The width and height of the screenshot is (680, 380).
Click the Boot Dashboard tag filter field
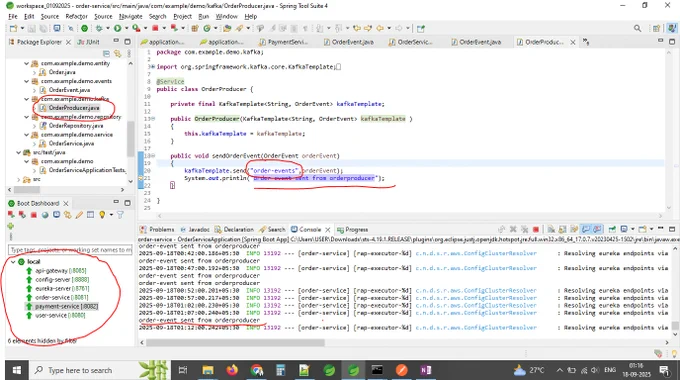tap(70, 250)
